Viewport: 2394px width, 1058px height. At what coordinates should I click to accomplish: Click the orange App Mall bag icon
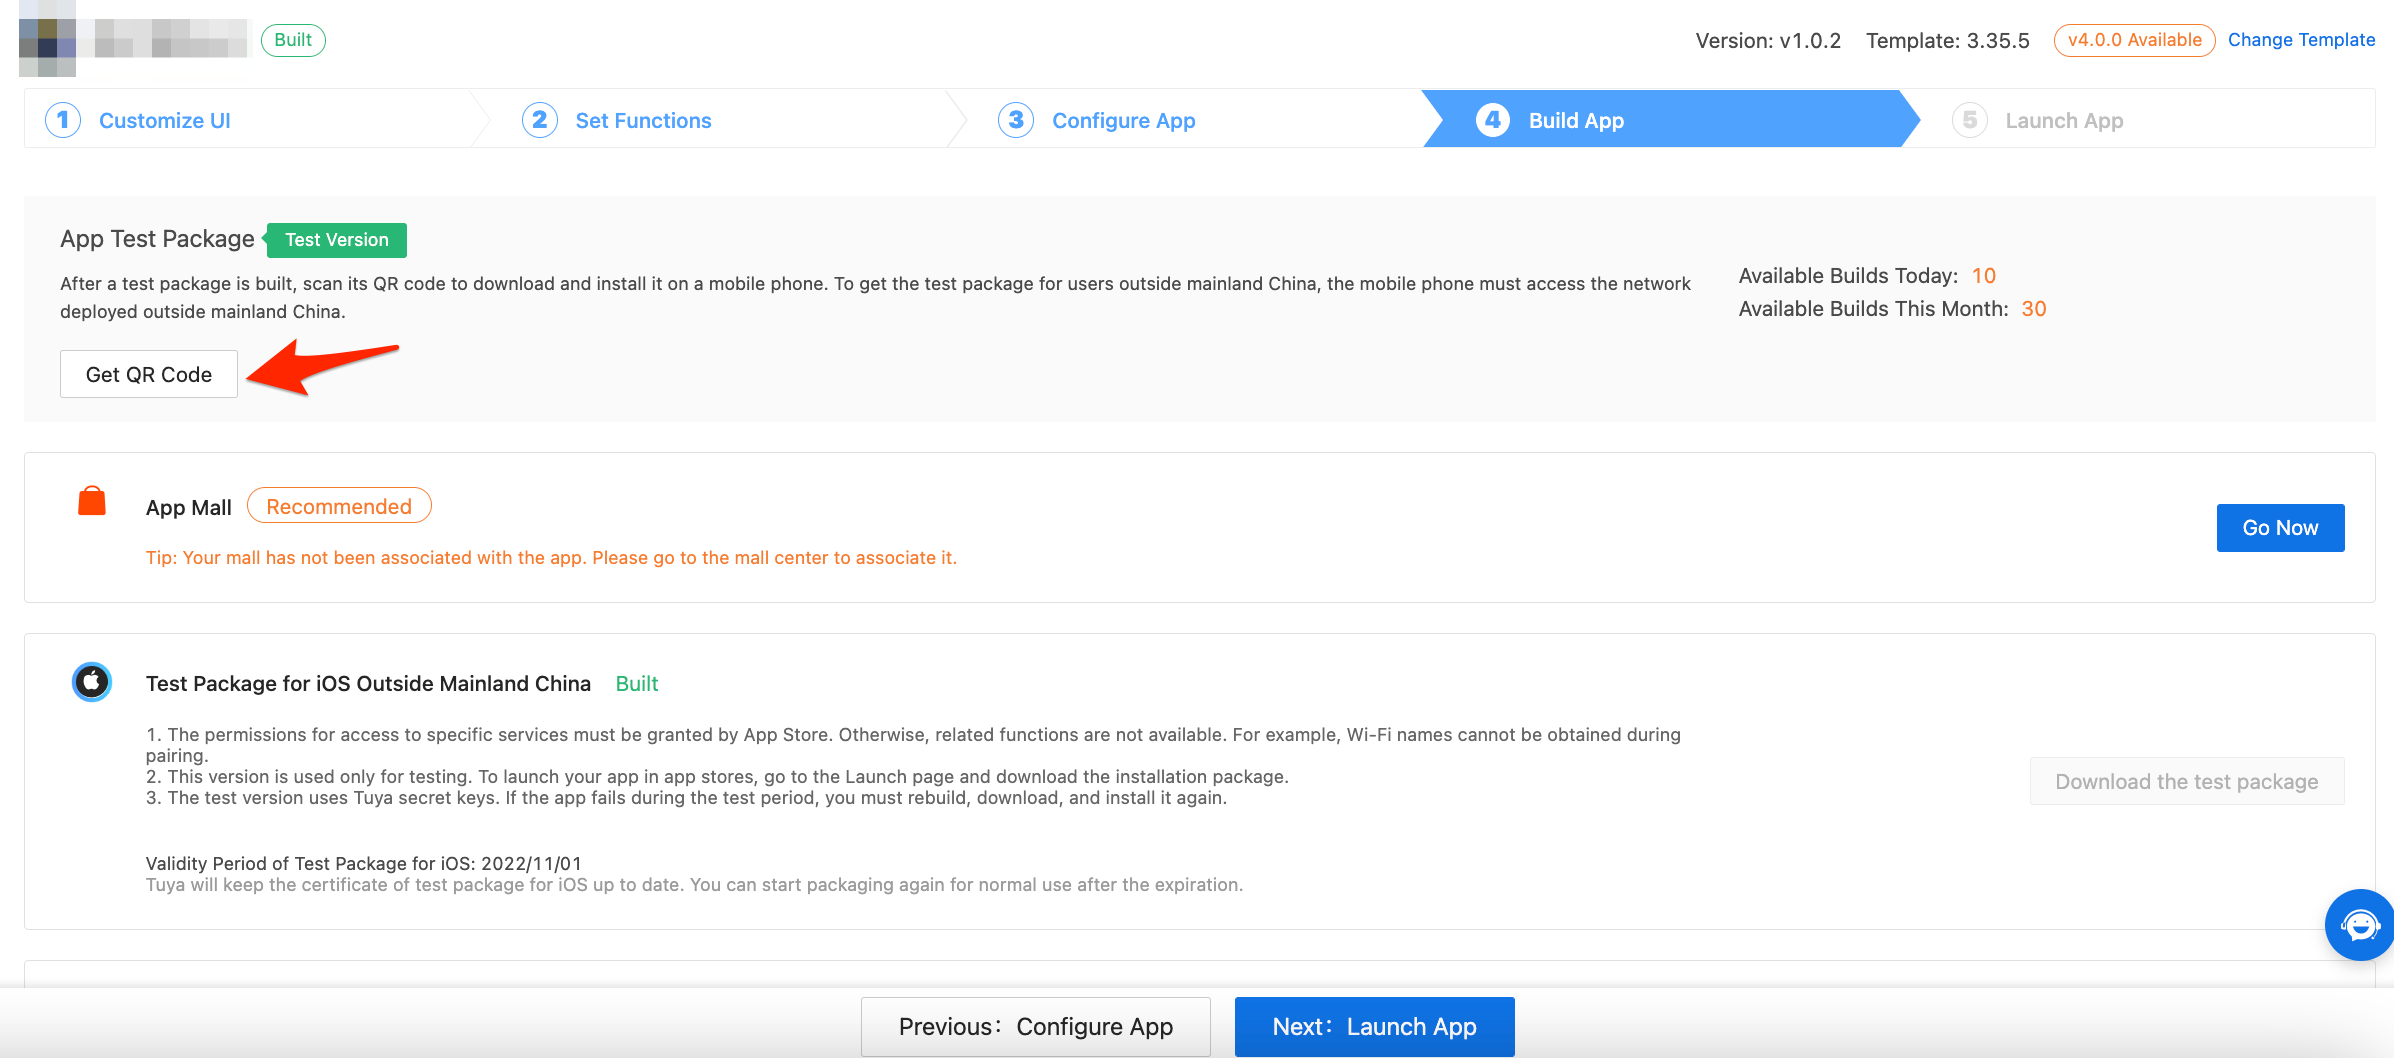[91, 502]
